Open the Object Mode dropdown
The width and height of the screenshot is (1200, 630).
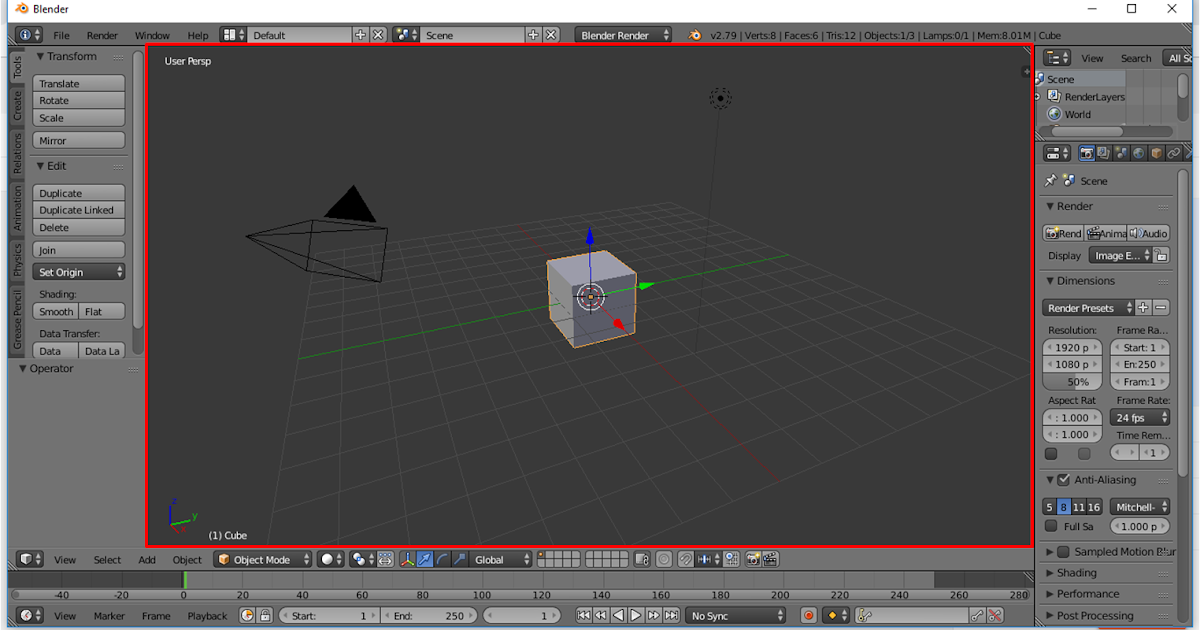click(x=262, y=559)
